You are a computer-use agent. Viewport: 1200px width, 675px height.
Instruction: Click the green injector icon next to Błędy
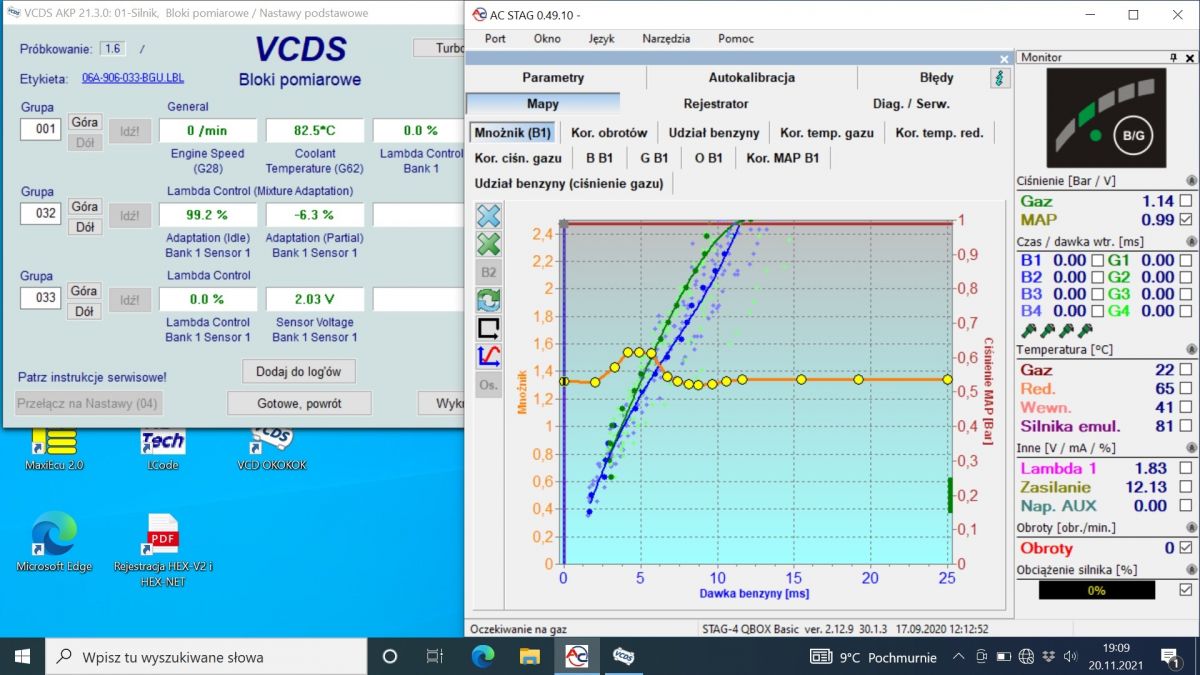click(999, 78)
